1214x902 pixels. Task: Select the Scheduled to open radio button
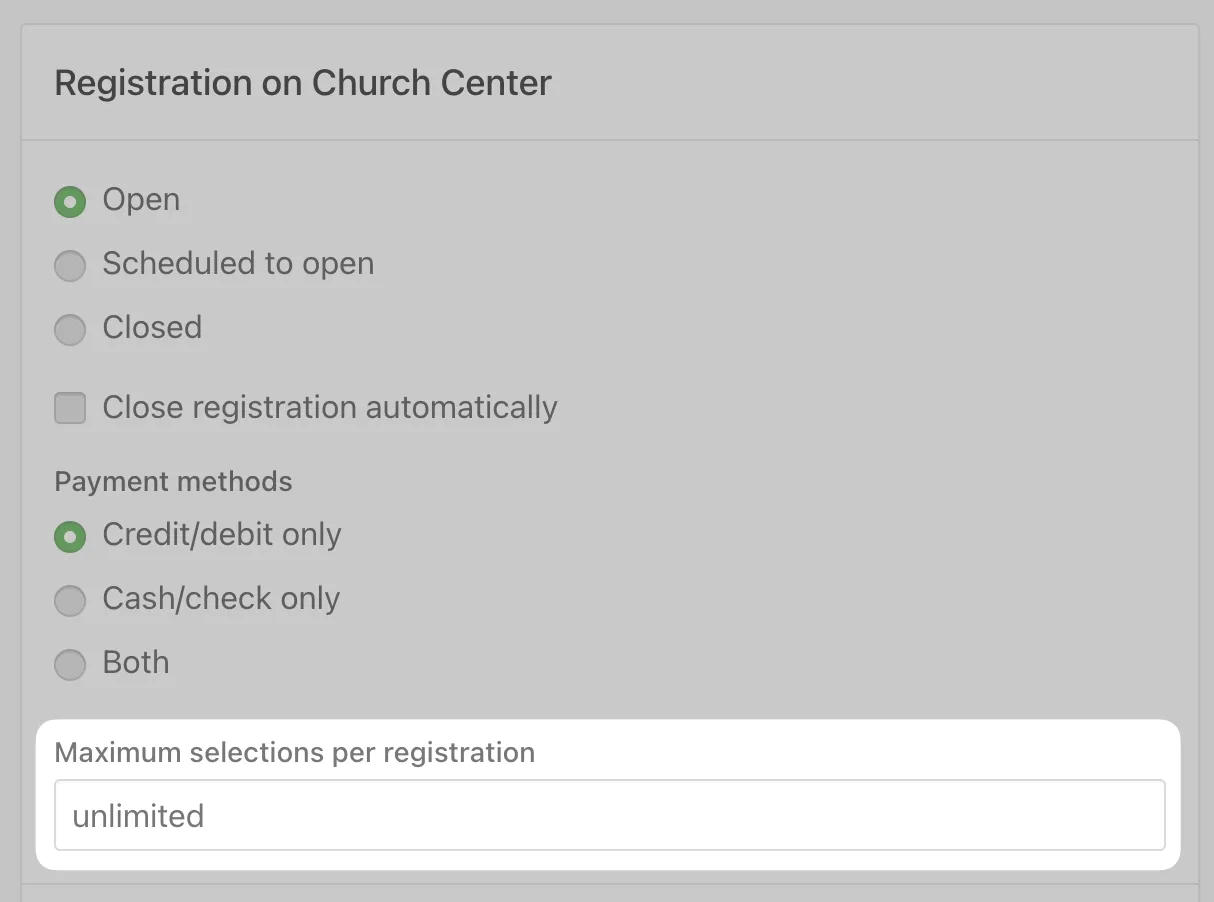pyautogui.click(x=69, y=265)
